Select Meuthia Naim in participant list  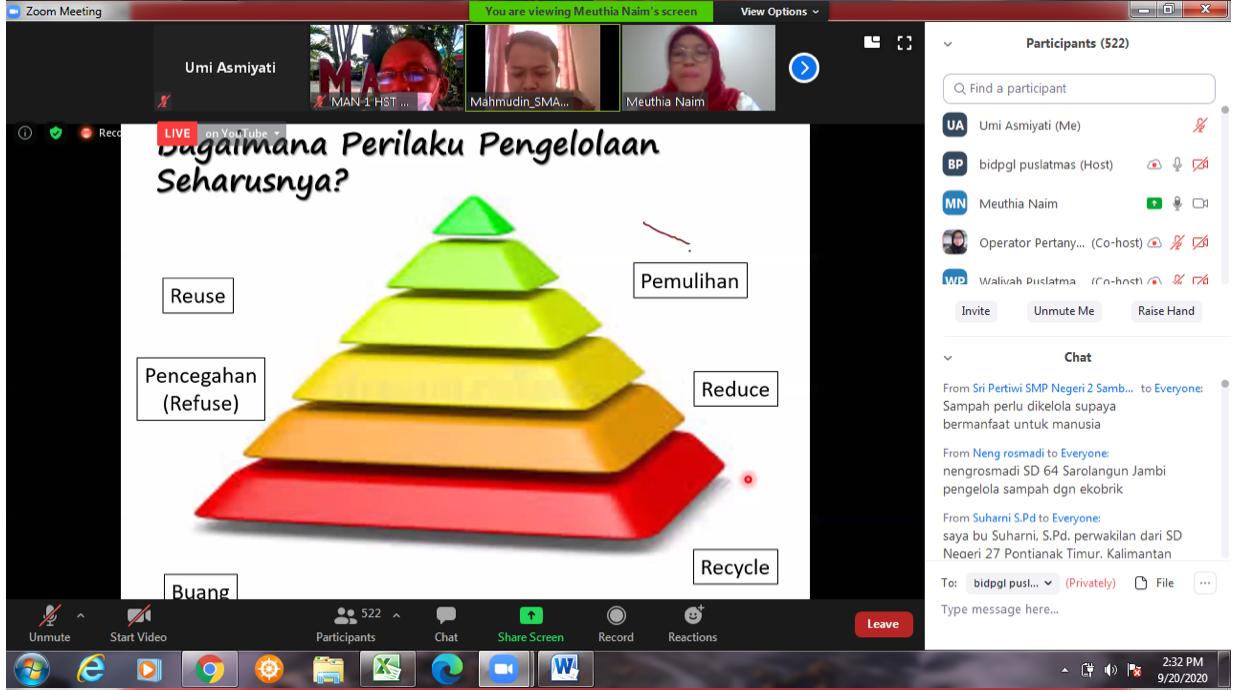click(x=1078, y=203)
